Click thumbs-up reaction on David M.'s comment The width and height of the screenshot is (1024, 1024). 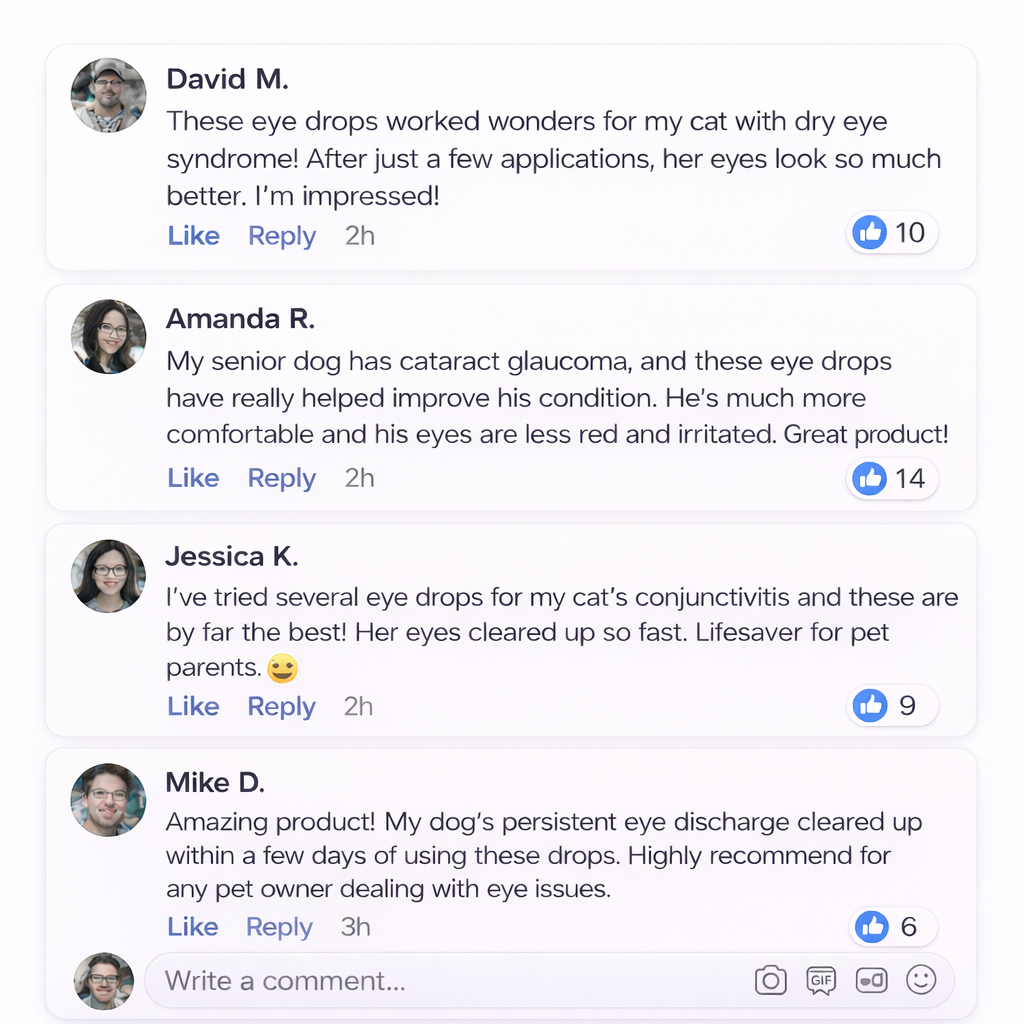pos(870,233)
